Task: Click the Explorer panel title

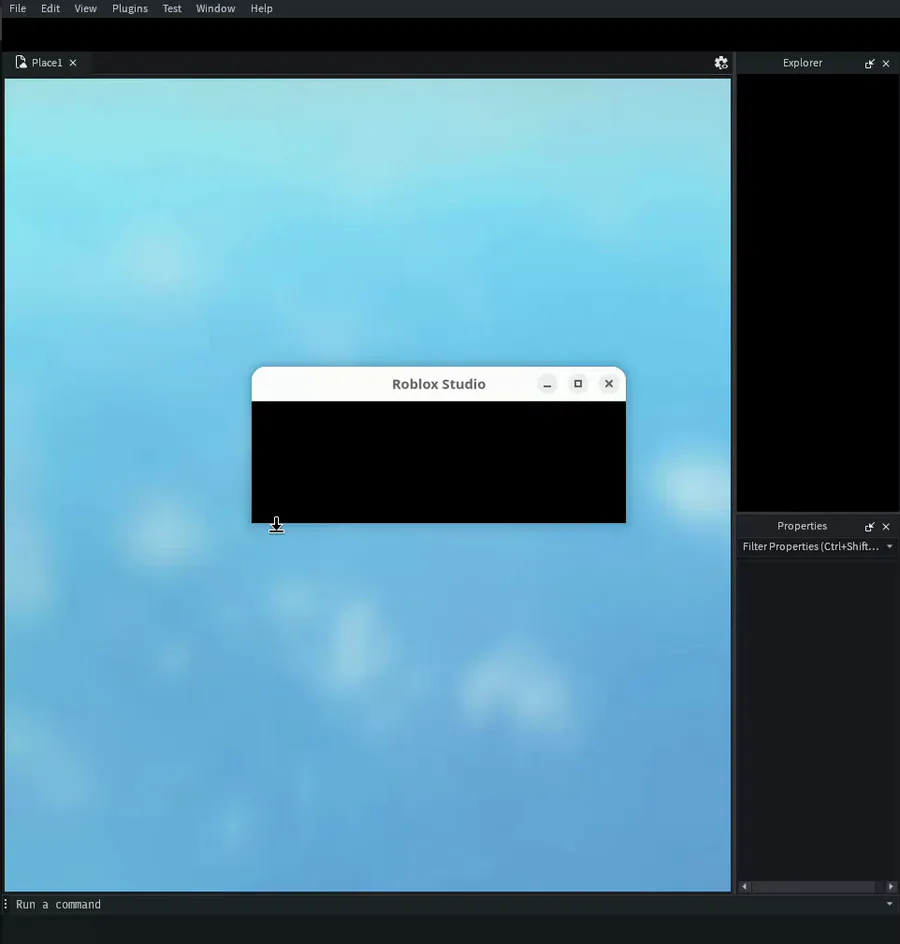Action: 802,63
